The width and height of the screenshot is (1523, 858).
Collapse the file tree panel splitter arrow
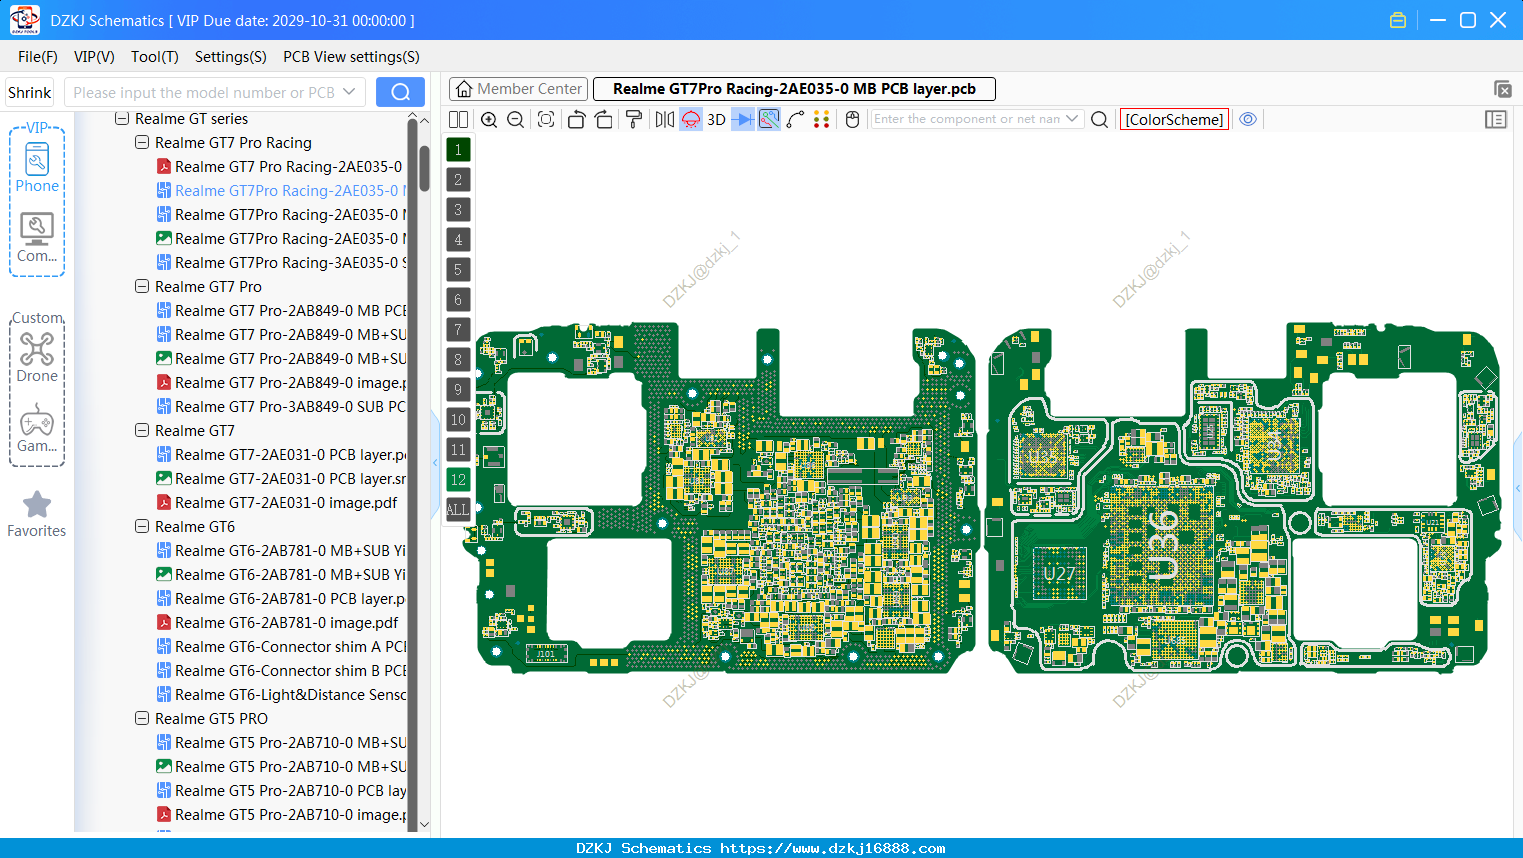point(435,462)
